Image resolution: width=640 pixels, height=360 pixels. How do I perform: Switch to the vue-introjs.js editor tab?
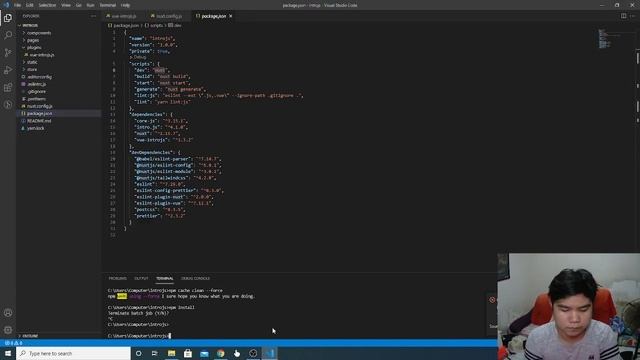(123, 16)
